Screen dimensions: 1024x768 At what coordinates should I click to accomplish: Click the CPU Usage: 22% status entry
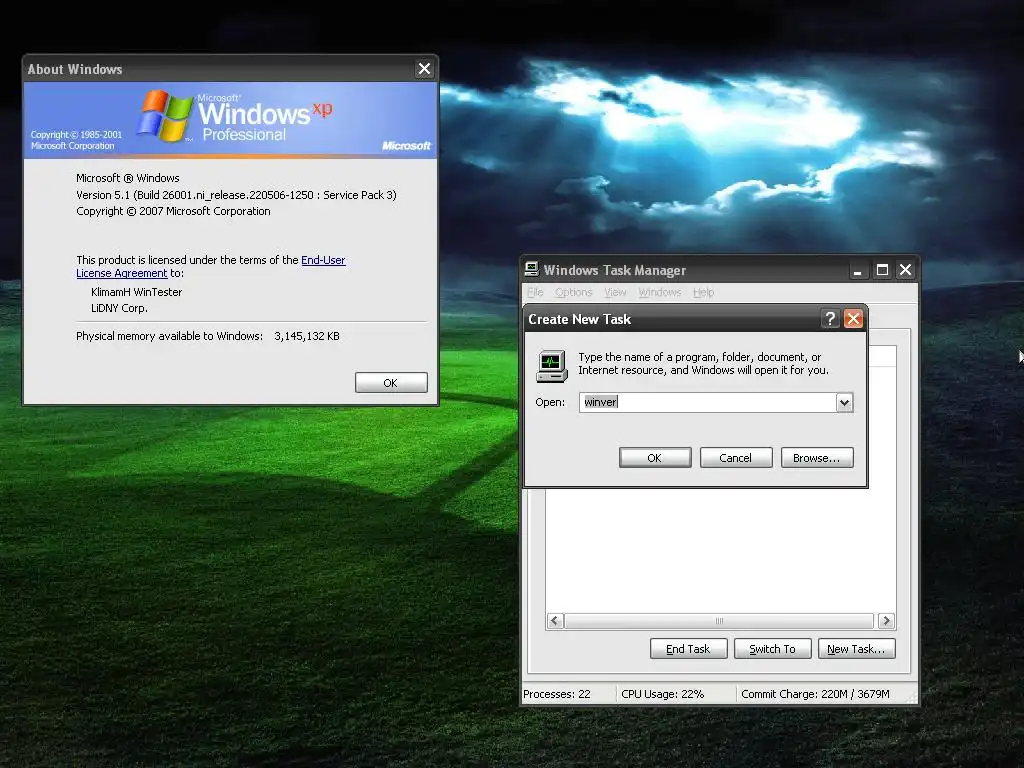(x=662, y=694)
